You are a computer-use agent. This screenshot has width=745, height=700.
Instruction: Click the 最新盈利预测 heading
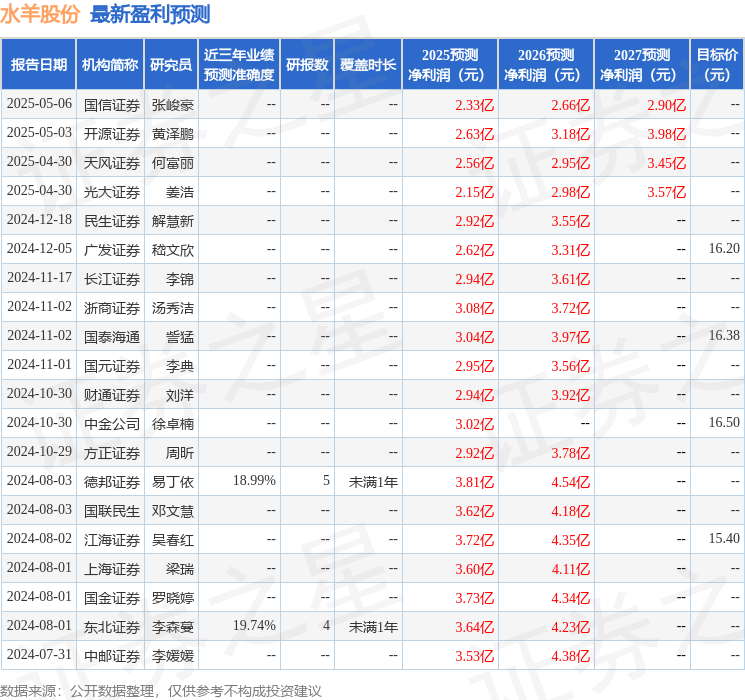pos(150,14)
